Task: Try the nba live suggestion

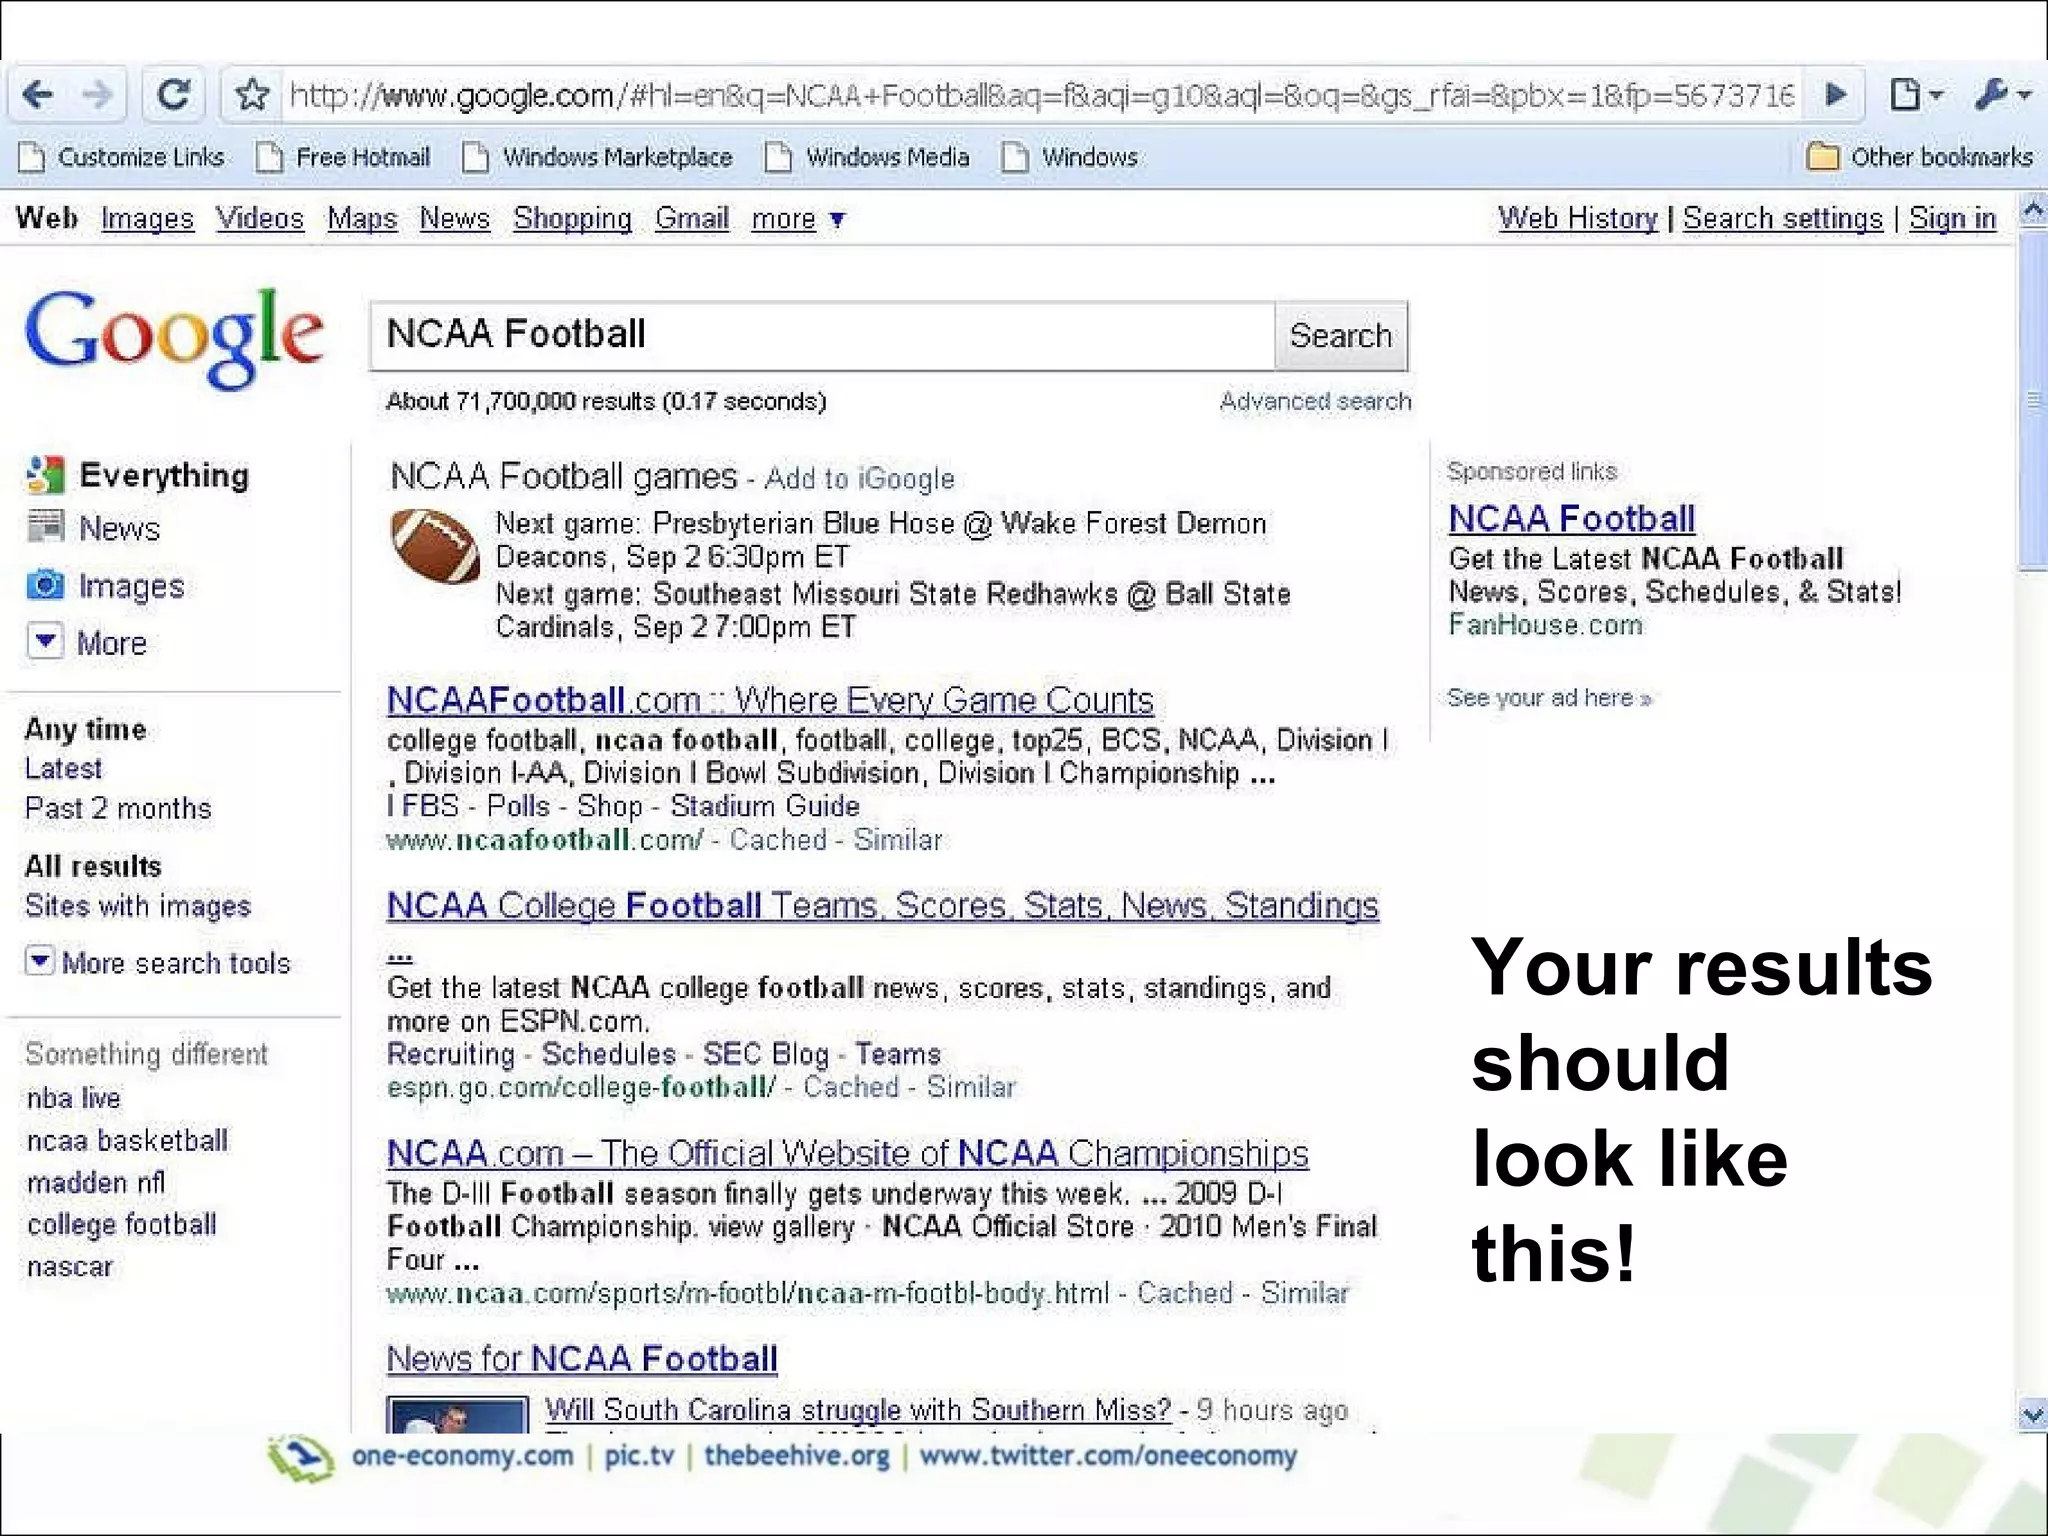Action: point(74,1098)
